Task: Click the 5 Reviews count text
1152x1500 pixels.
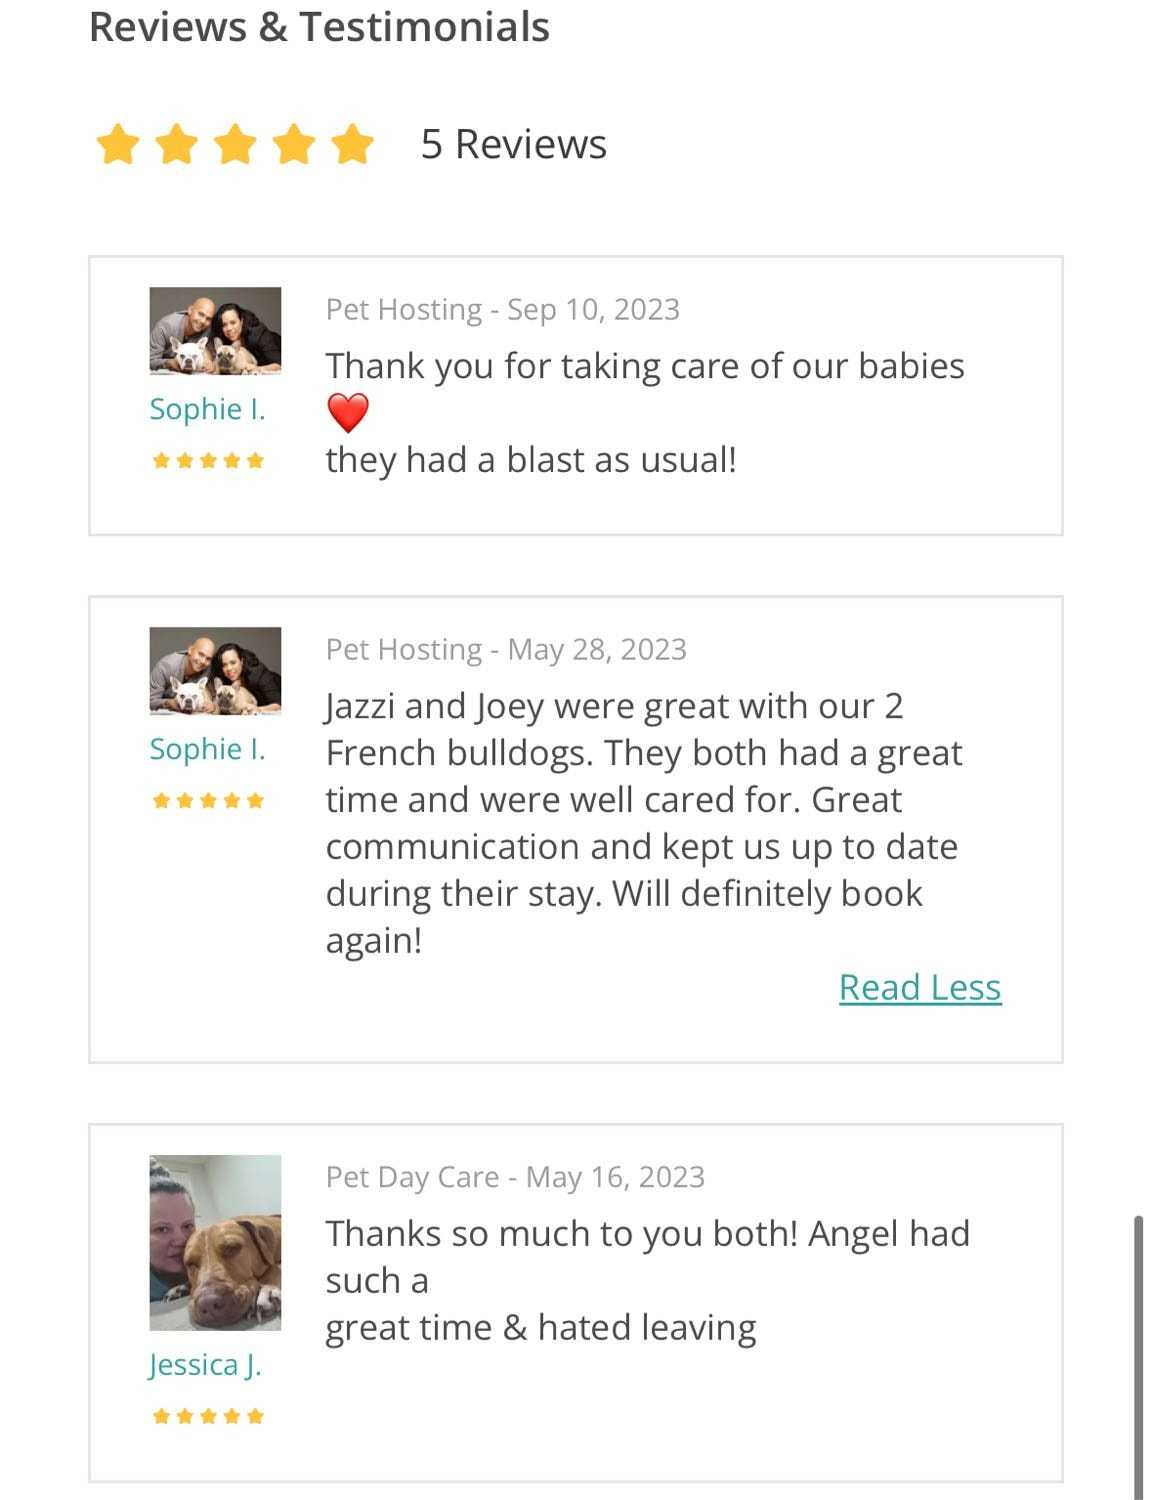Action: pos(513,144)
